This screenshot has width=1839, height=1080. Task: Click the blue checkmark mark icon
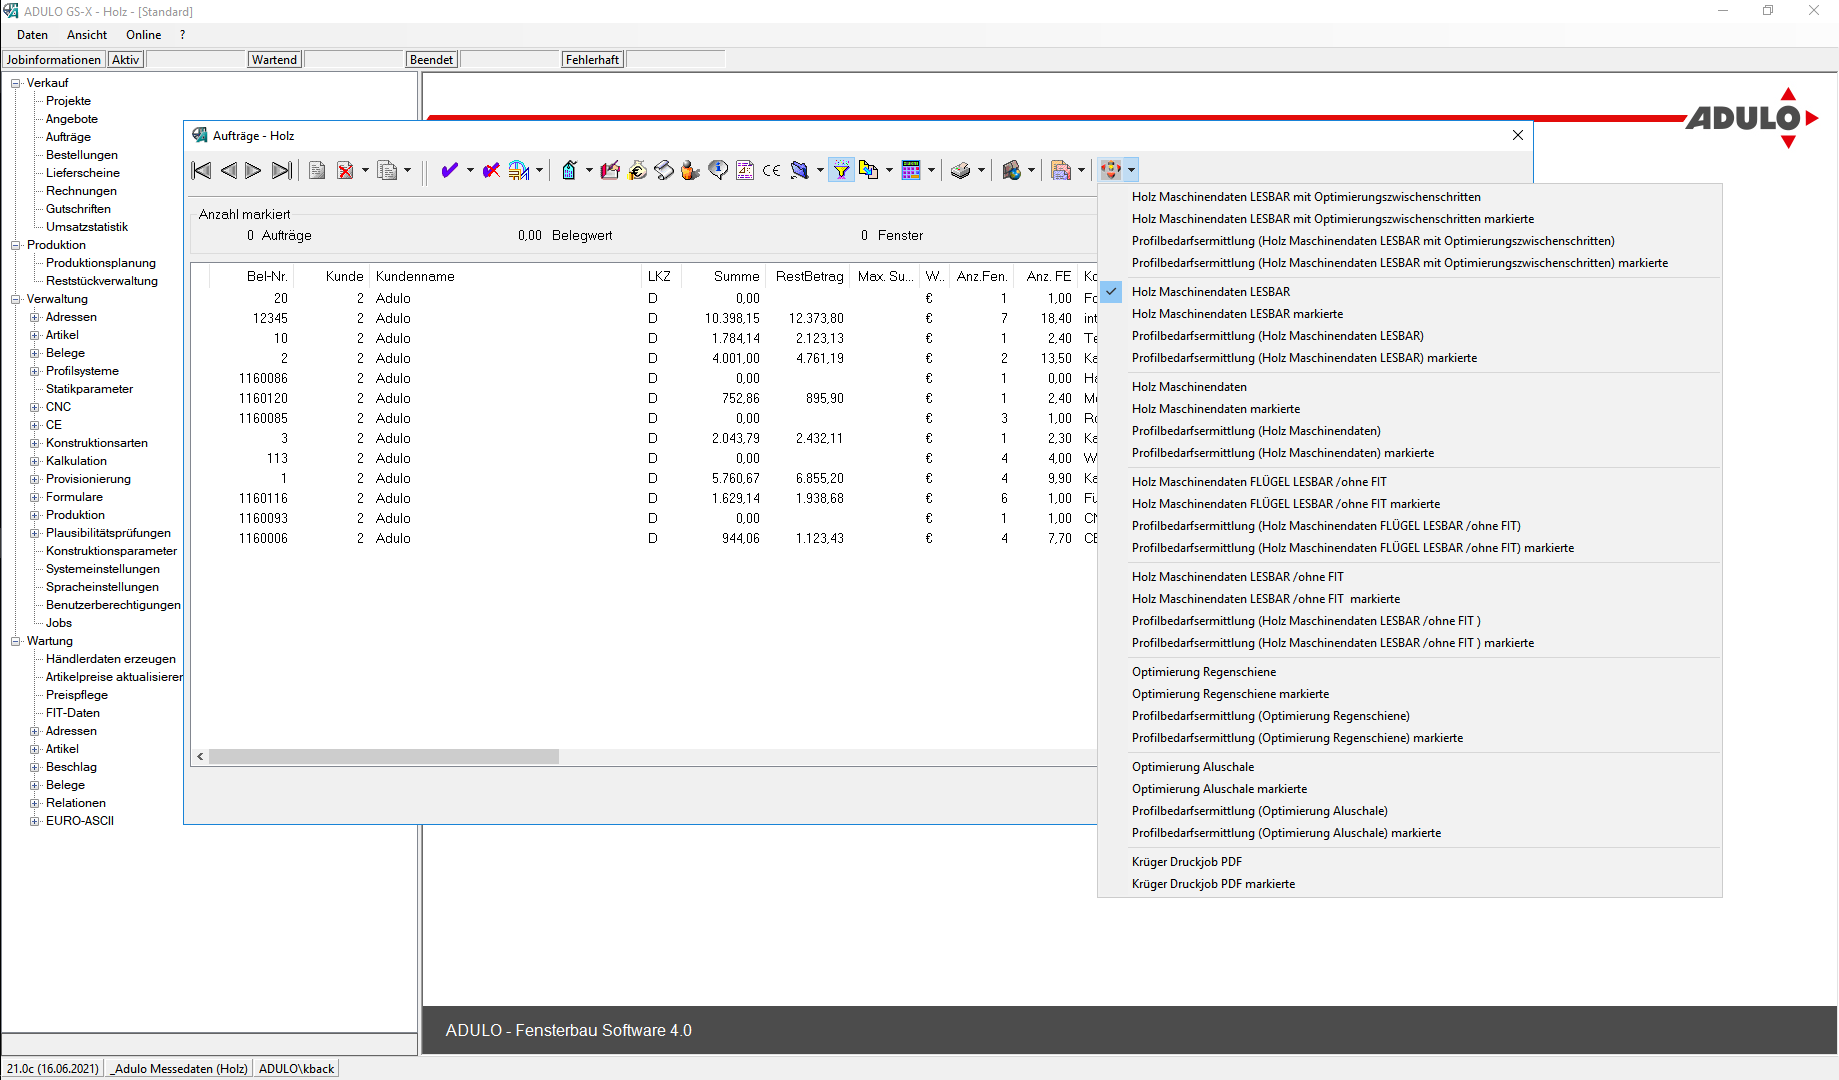449,171
